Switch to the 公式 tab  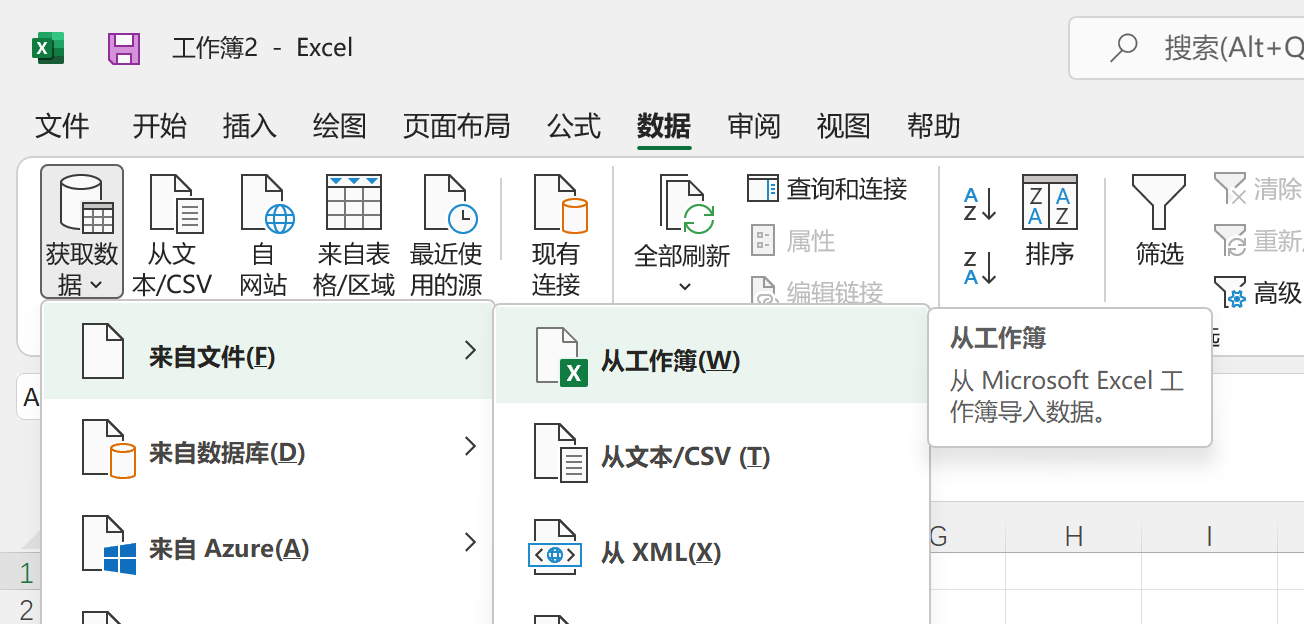pyautogui.click(x=574, y=126)
